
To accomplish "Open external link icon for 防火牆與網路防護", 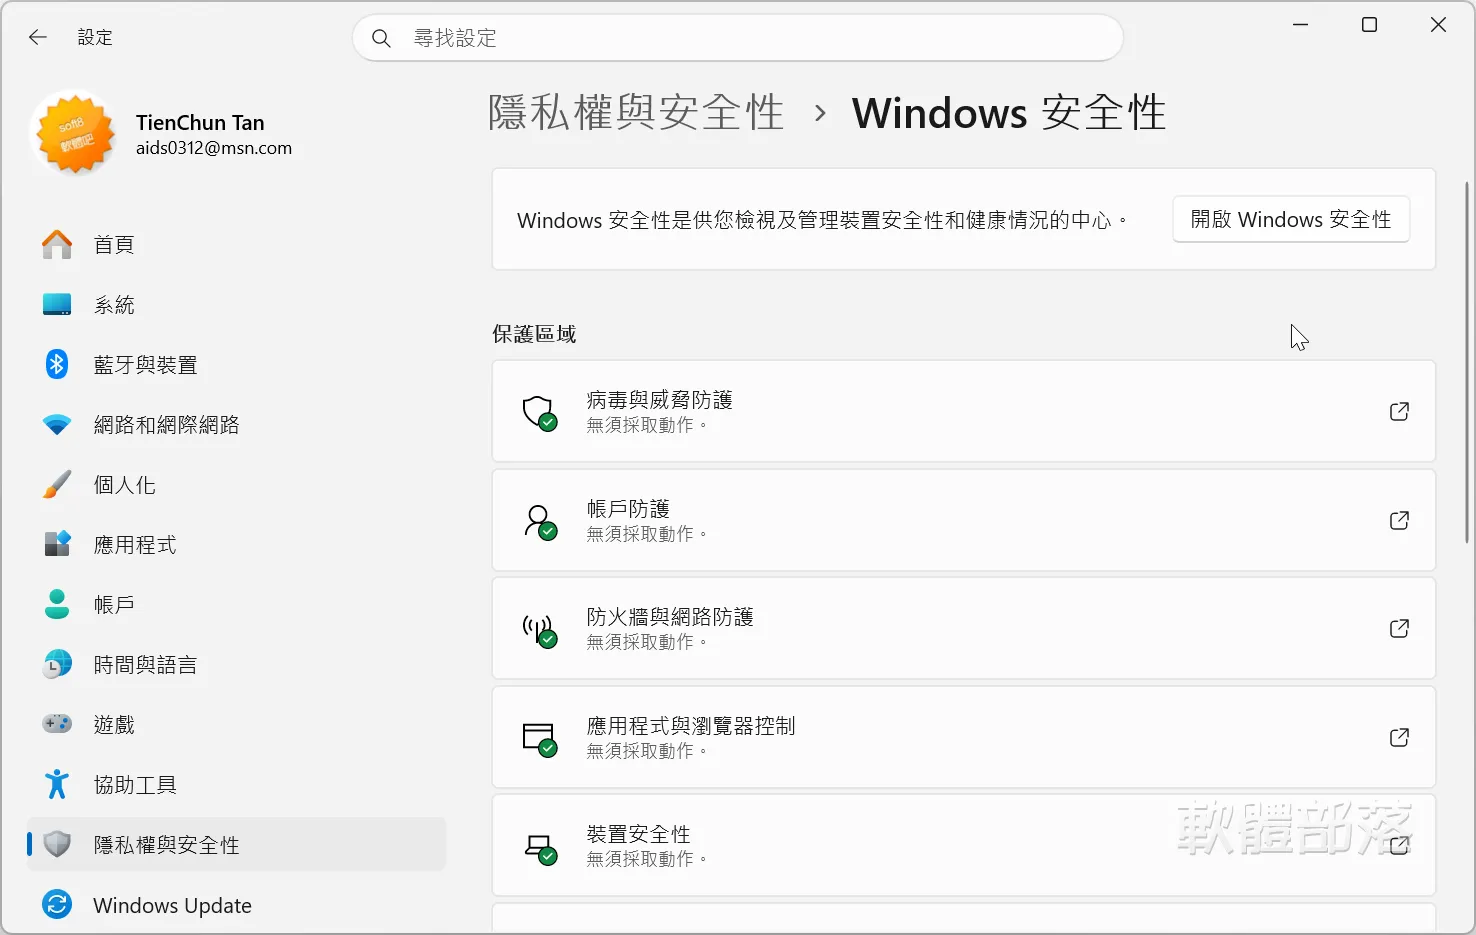I will (x=1400, y=629).
